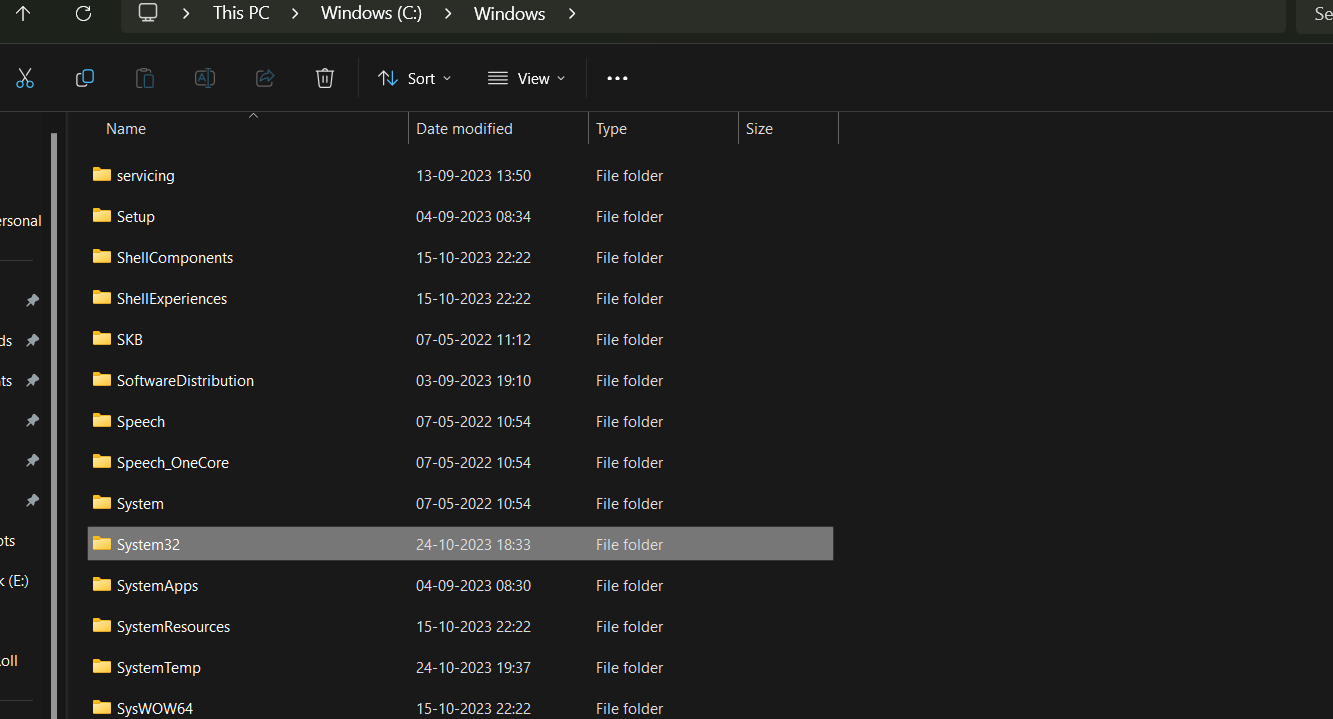Image resolution: width=1333 pixels, height=719 pixels.
Task: Click the Speech_OneCore folder name
Action: [173, 462]
